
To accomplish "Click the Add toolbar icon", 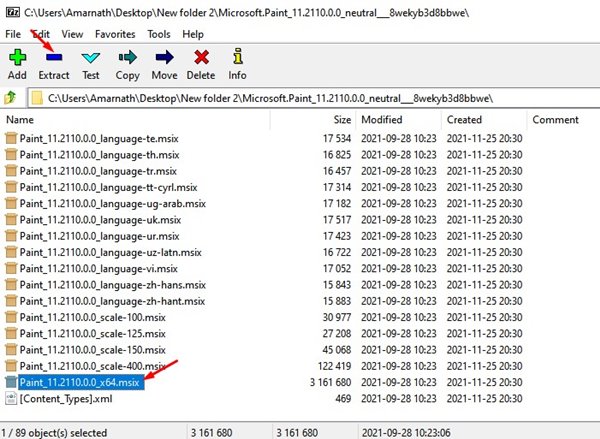I will (x=17, y=57).
